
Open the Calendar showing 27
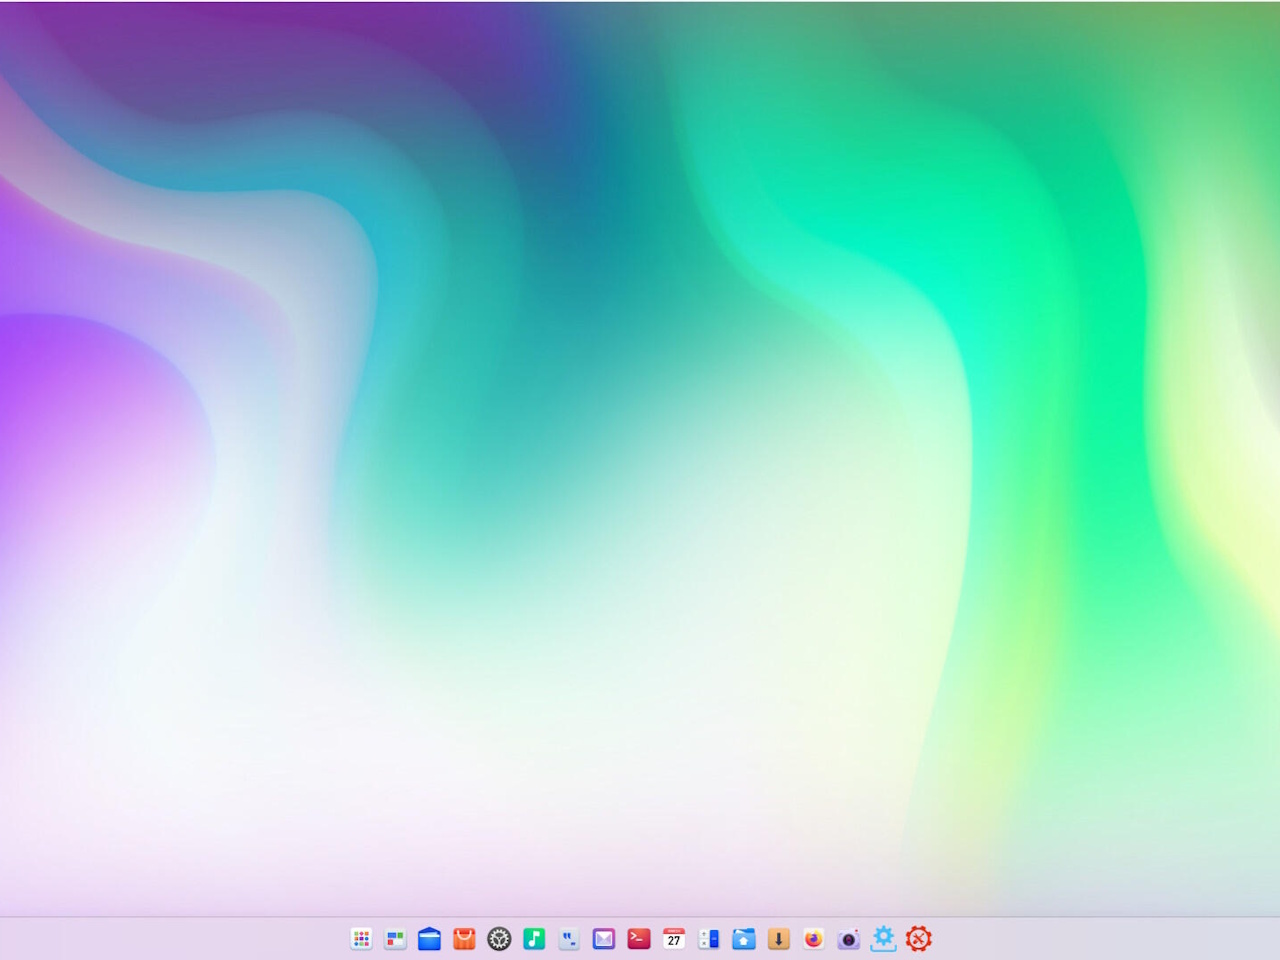pos(674,939)
